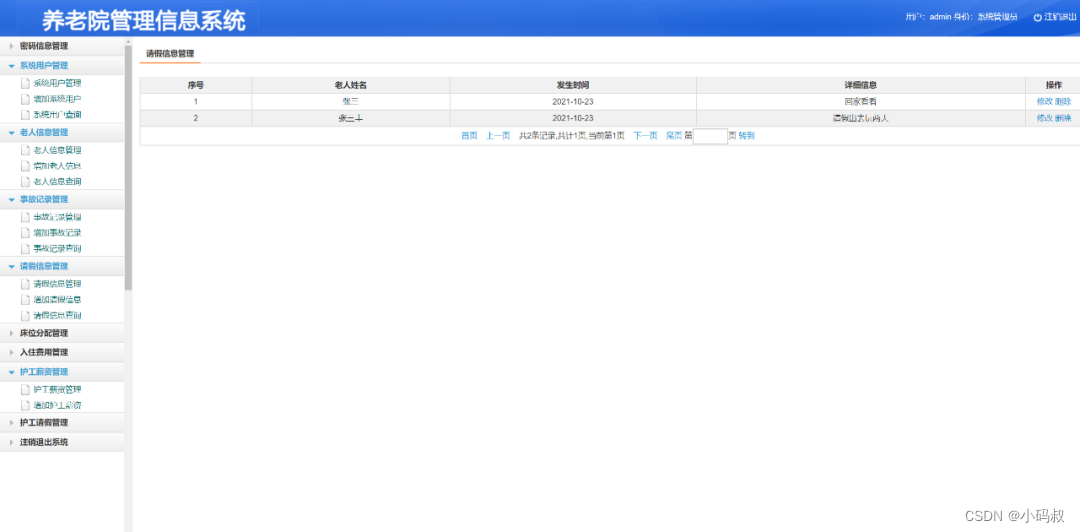Select 增加护工薪资 text in sidebar
This screenshot has height=532, width=1080.
click(x=58, y=405)
